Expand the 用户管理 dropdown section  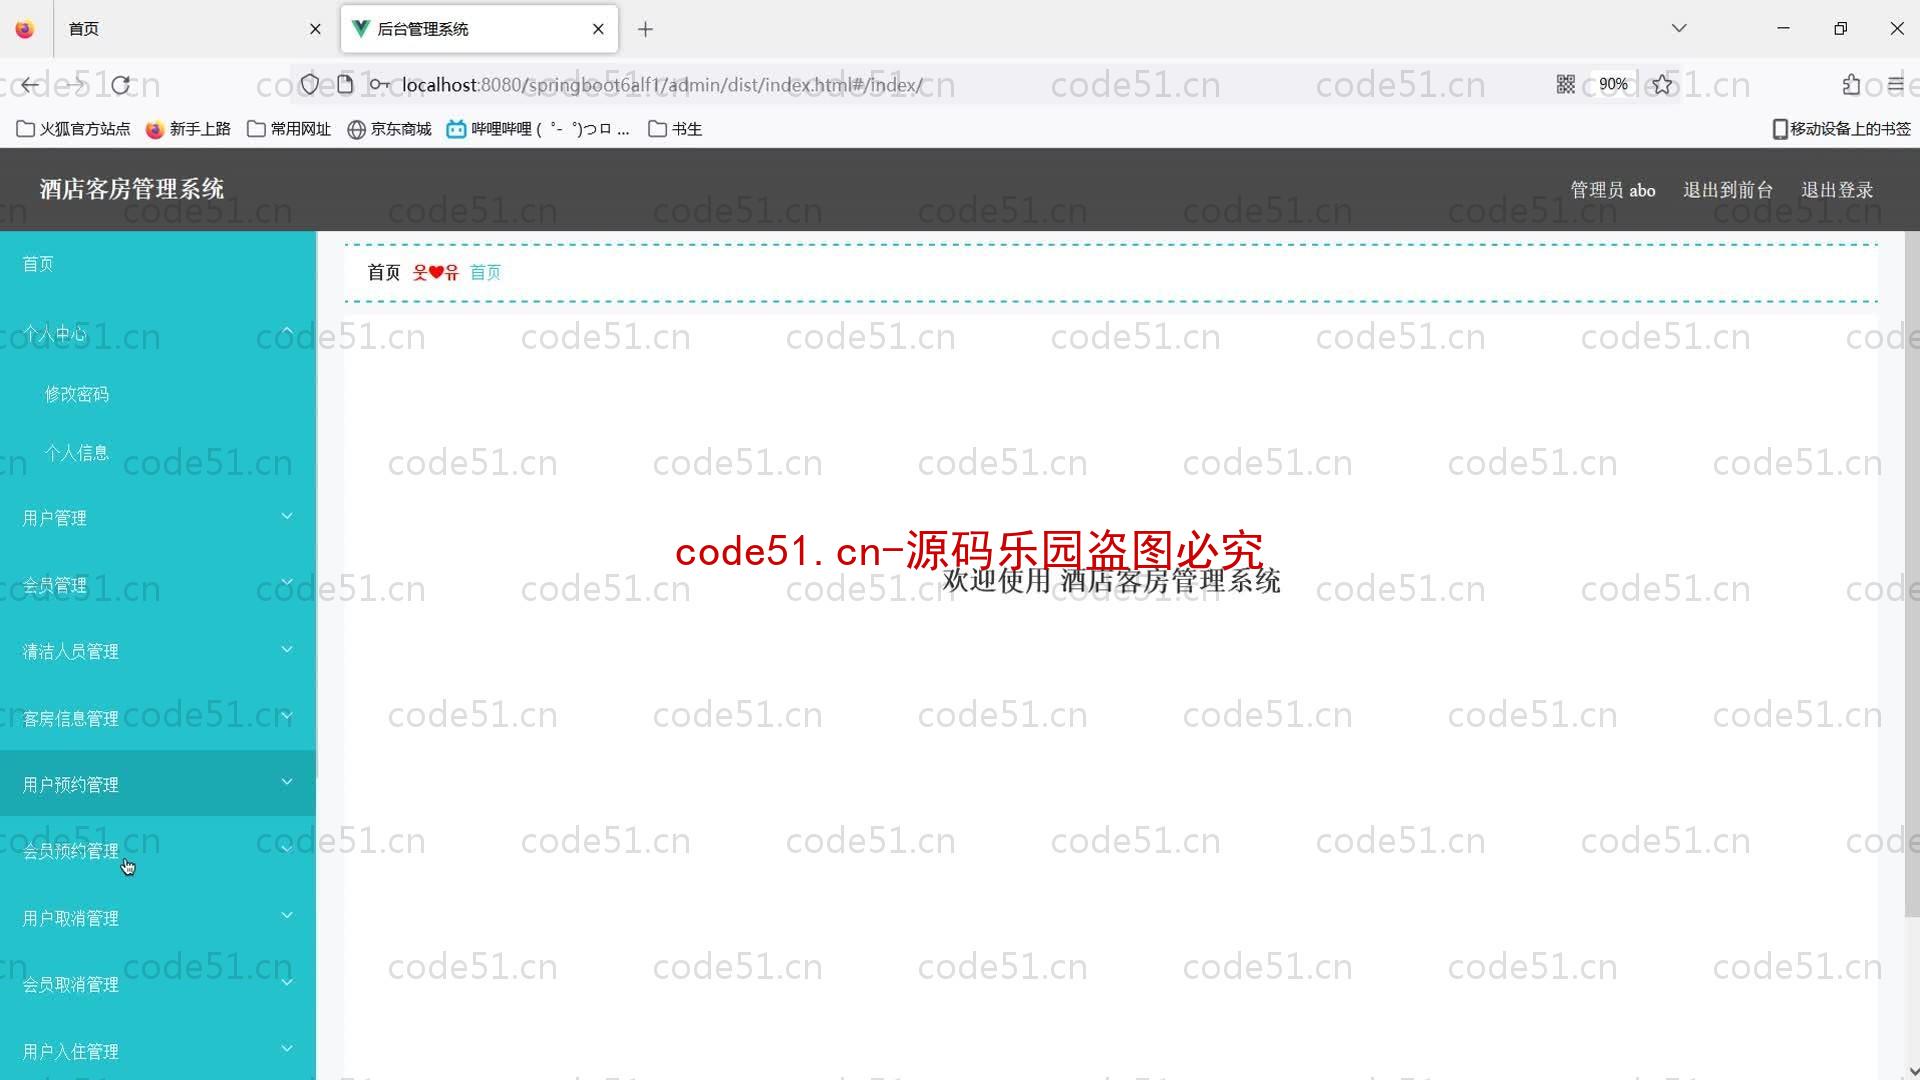pyautogui.click(x=157, y=517)
